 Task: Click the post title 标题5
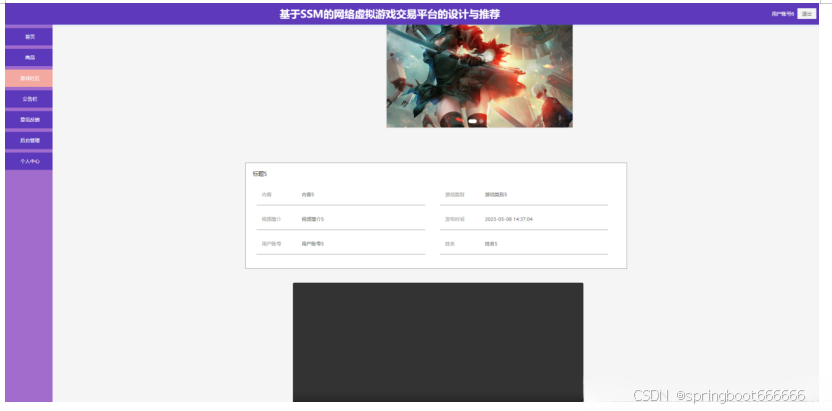click(x=260, y=174)
